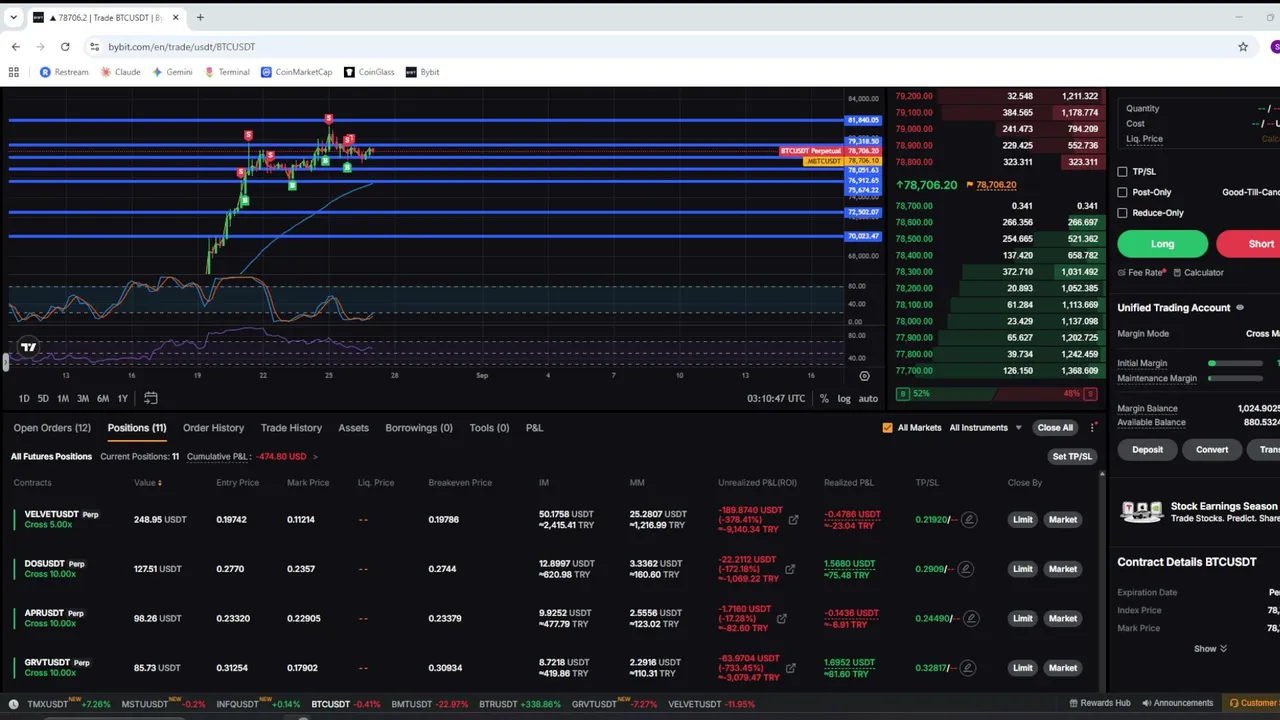Screen dimensions: 1280x720
Task: Toggle the chart log scale
Action: tap(844, 398)
